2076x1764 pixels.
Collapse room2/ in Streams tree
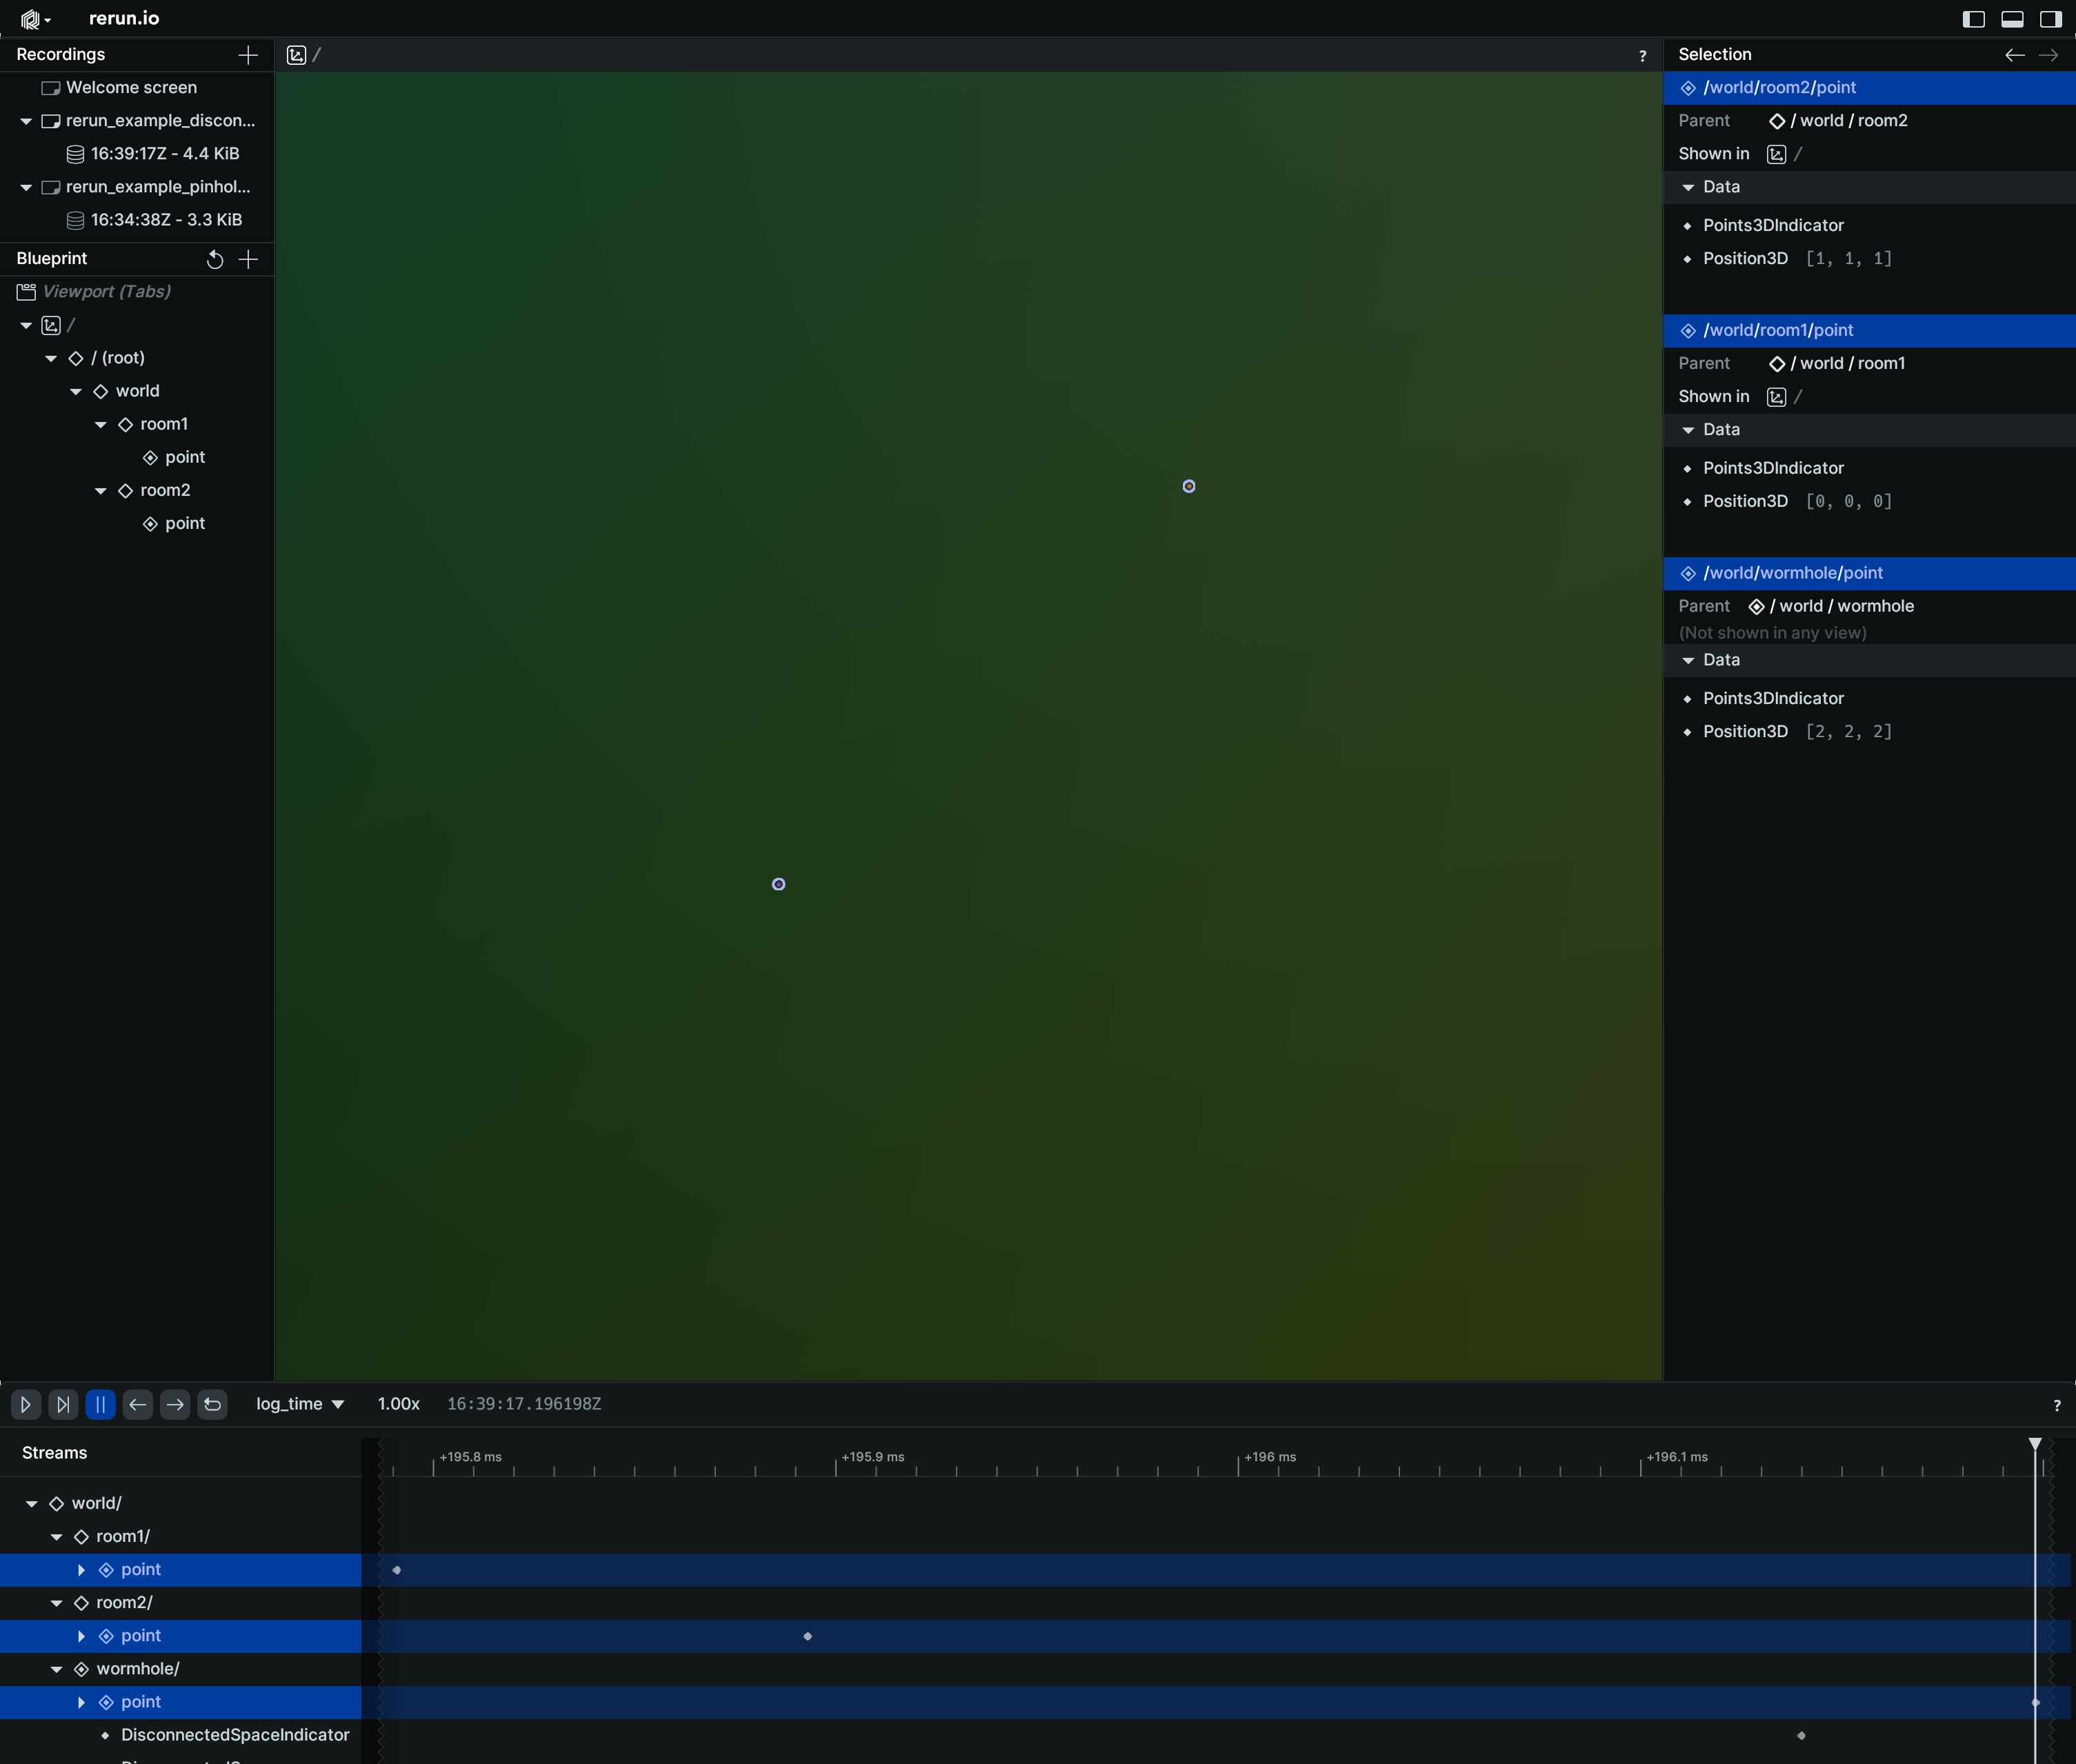coord(57,1603)
